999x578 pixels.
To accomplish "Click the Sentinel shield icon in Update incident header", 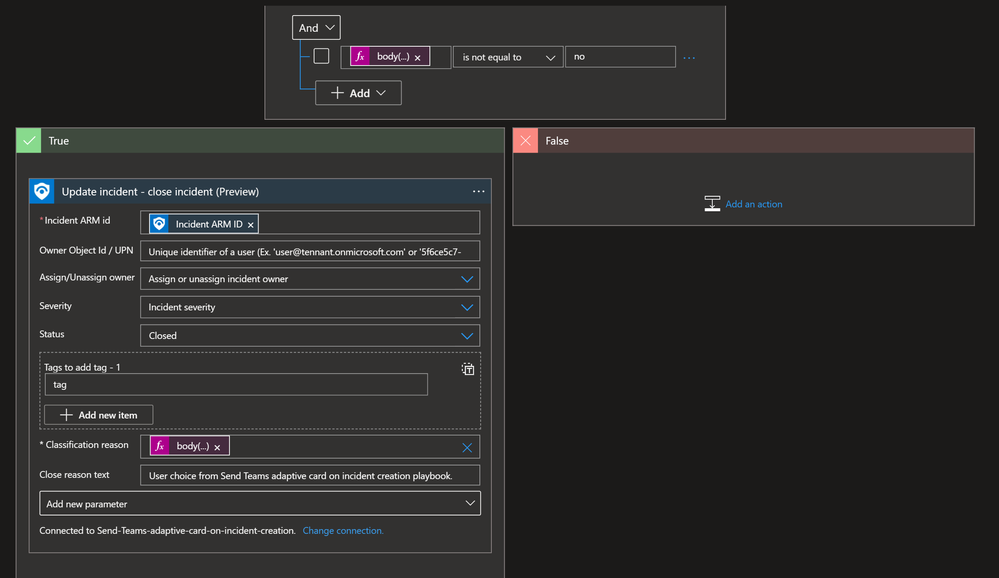I will click(42, 191).
